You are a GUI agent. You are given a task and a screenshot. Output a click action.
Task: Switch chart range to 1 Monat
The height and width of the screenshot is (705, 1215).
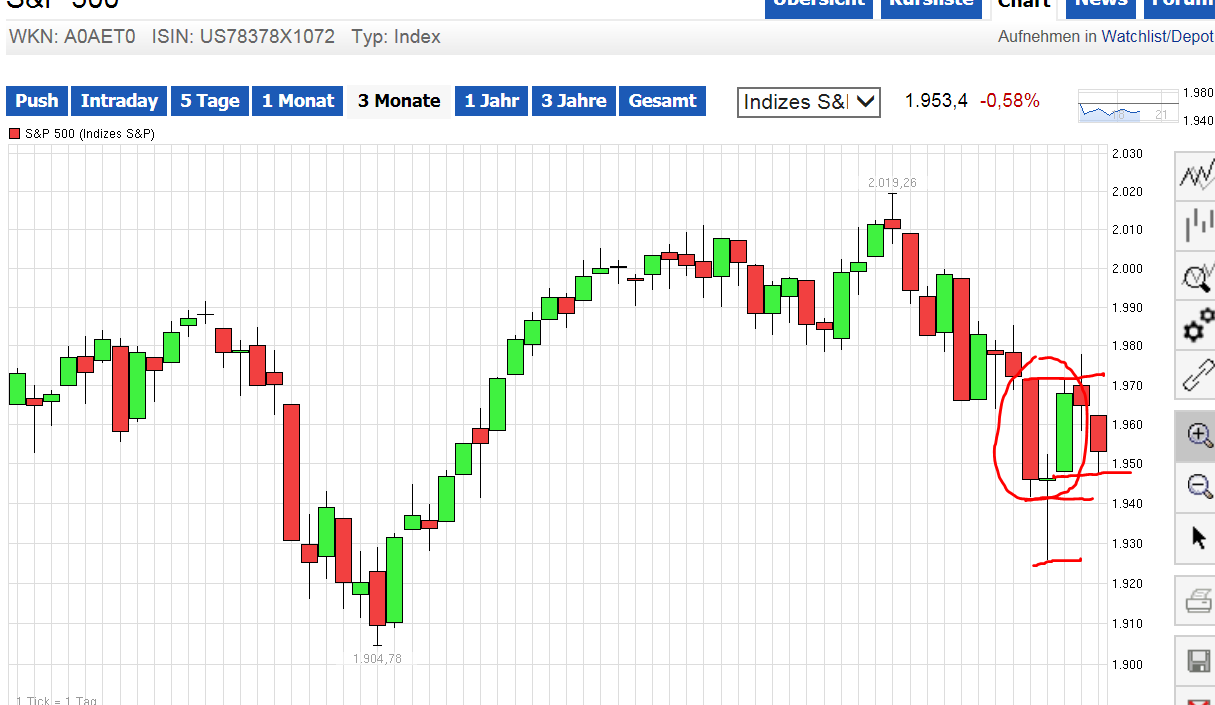point(298,101)
